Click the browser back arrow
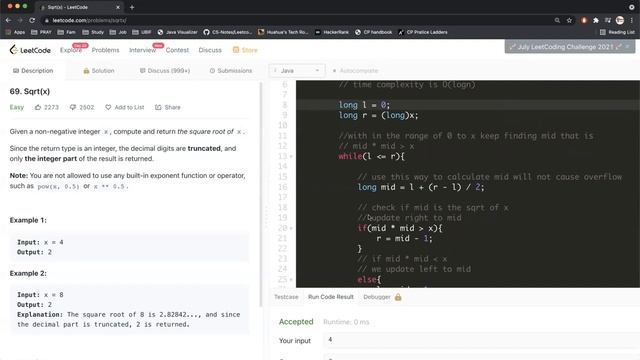This screenshot has height=360, width=640. click(9, 20)
